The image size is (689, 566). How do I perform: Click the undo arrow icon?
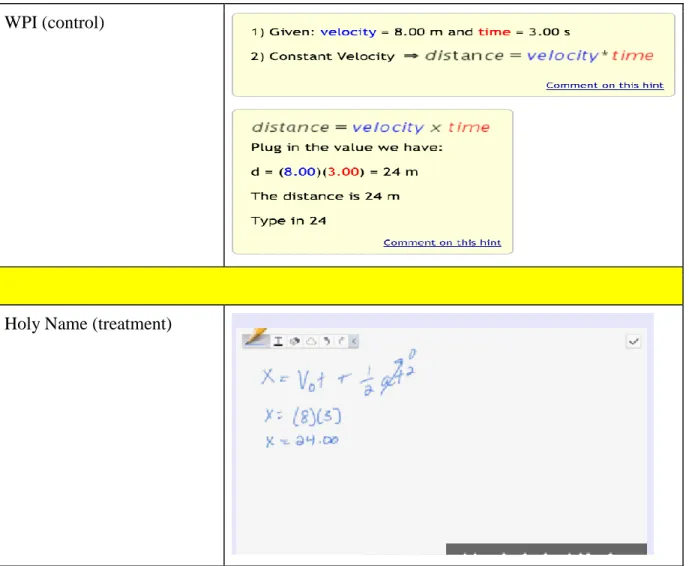coord(326,341)
